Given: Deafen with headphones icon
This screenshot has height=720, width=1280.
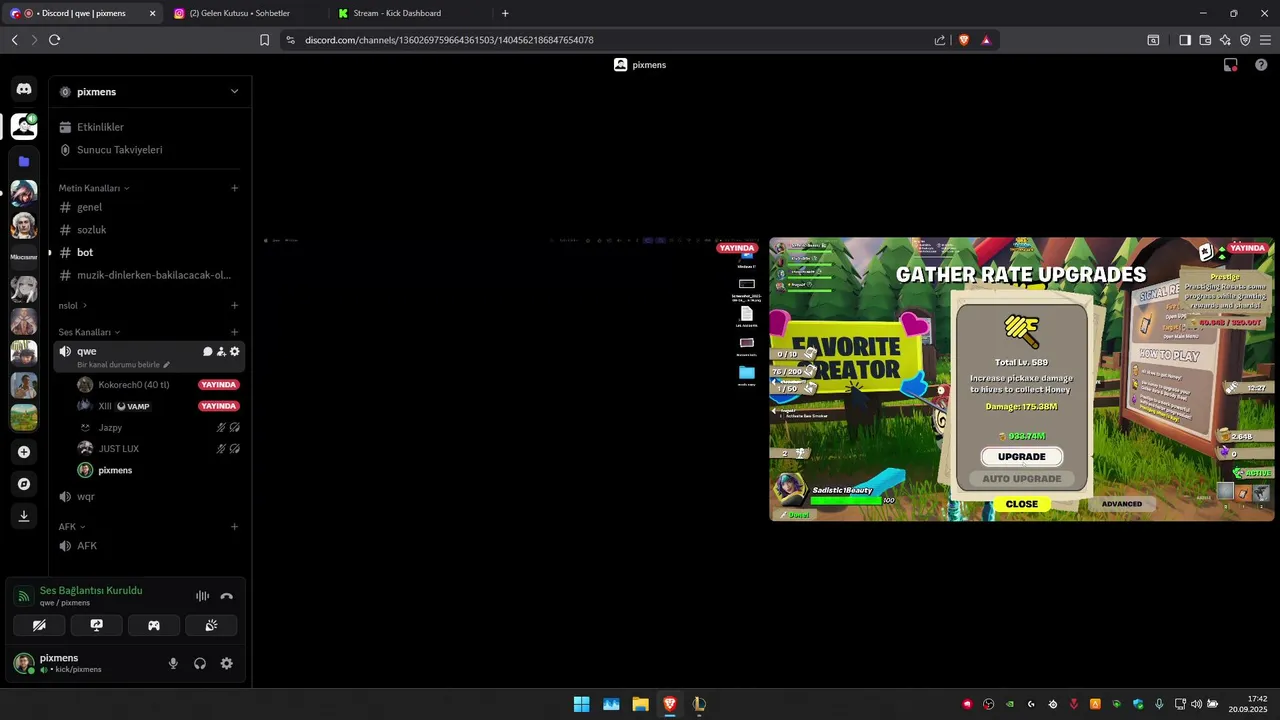Looking at the screenshot, I should [200, 663].
